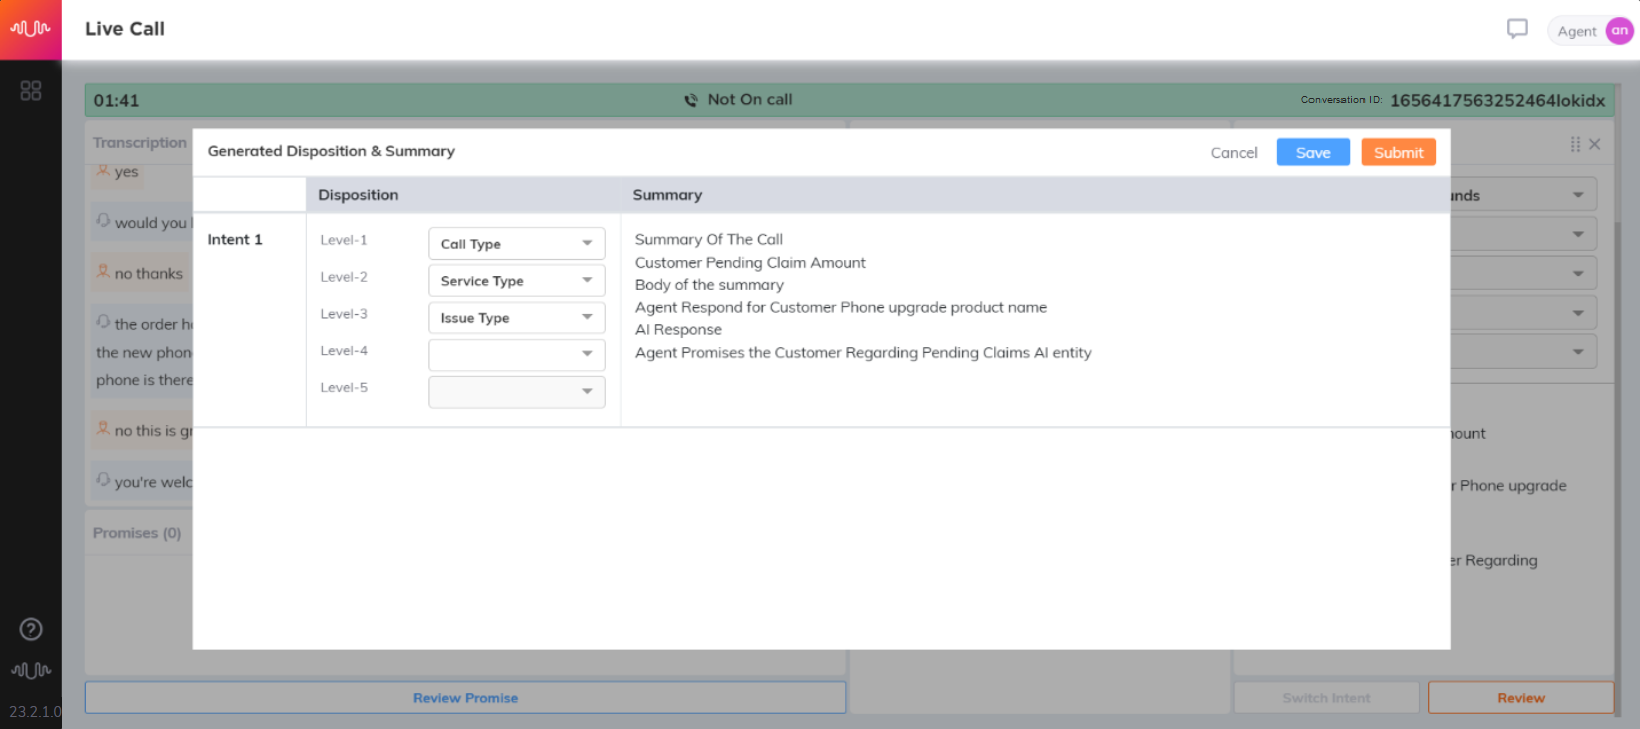Click the Summary column header
The height and width of the screenshot is (729, 1640).
[667, 195]
